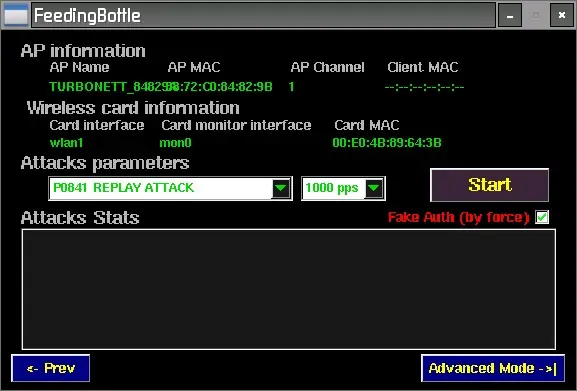This screenshot has height=391, width=577.
Task: Switch to Advanced Mode
Action: tap(493, 368)
